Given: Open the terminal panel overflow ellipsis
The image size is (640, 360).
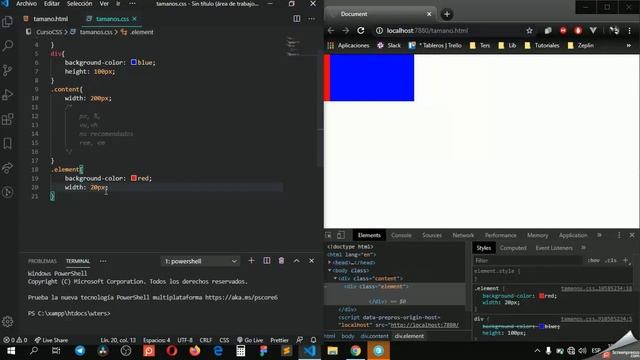Looking at the screenshot, I should click(x=103, y=261).
